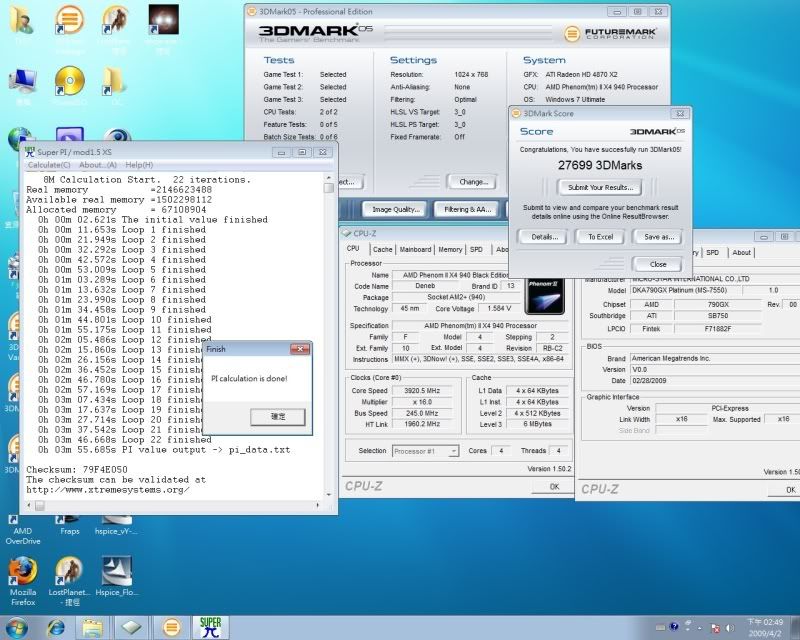Switch to the Mainboard tab in the CPU window

pos(415,250)
